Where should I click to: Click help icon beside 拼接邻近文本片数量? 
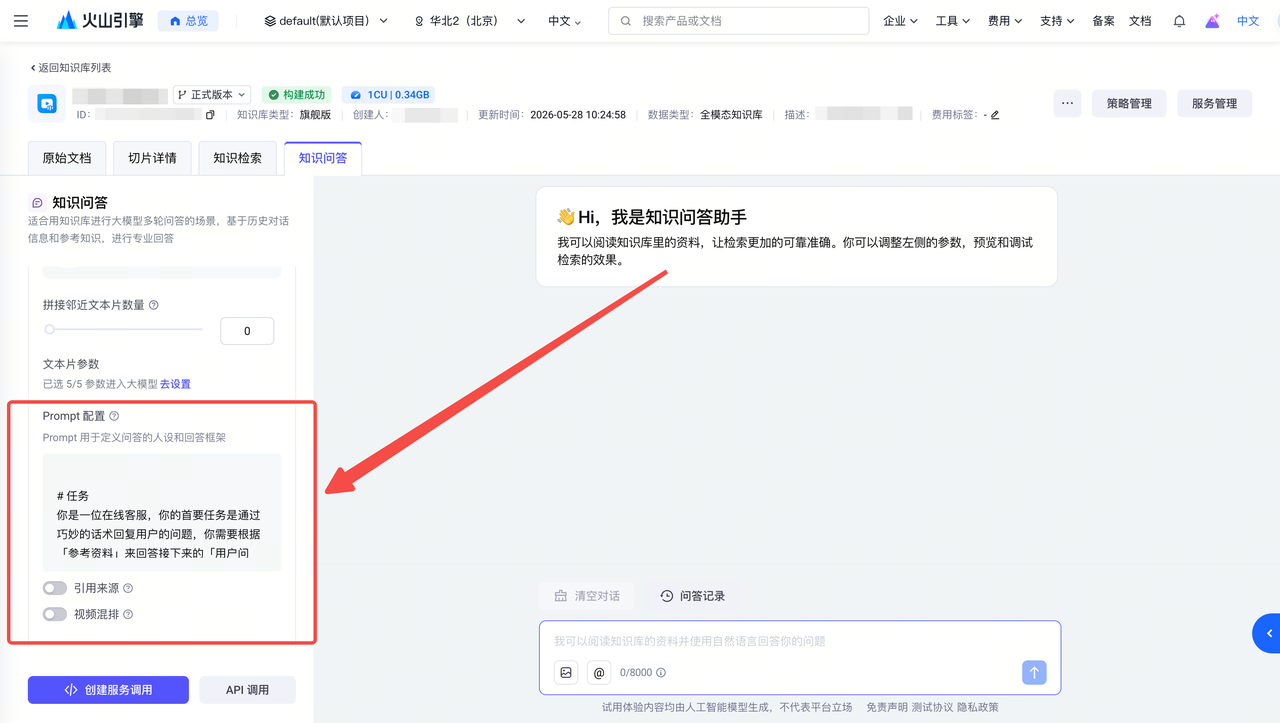click(154, 305)
